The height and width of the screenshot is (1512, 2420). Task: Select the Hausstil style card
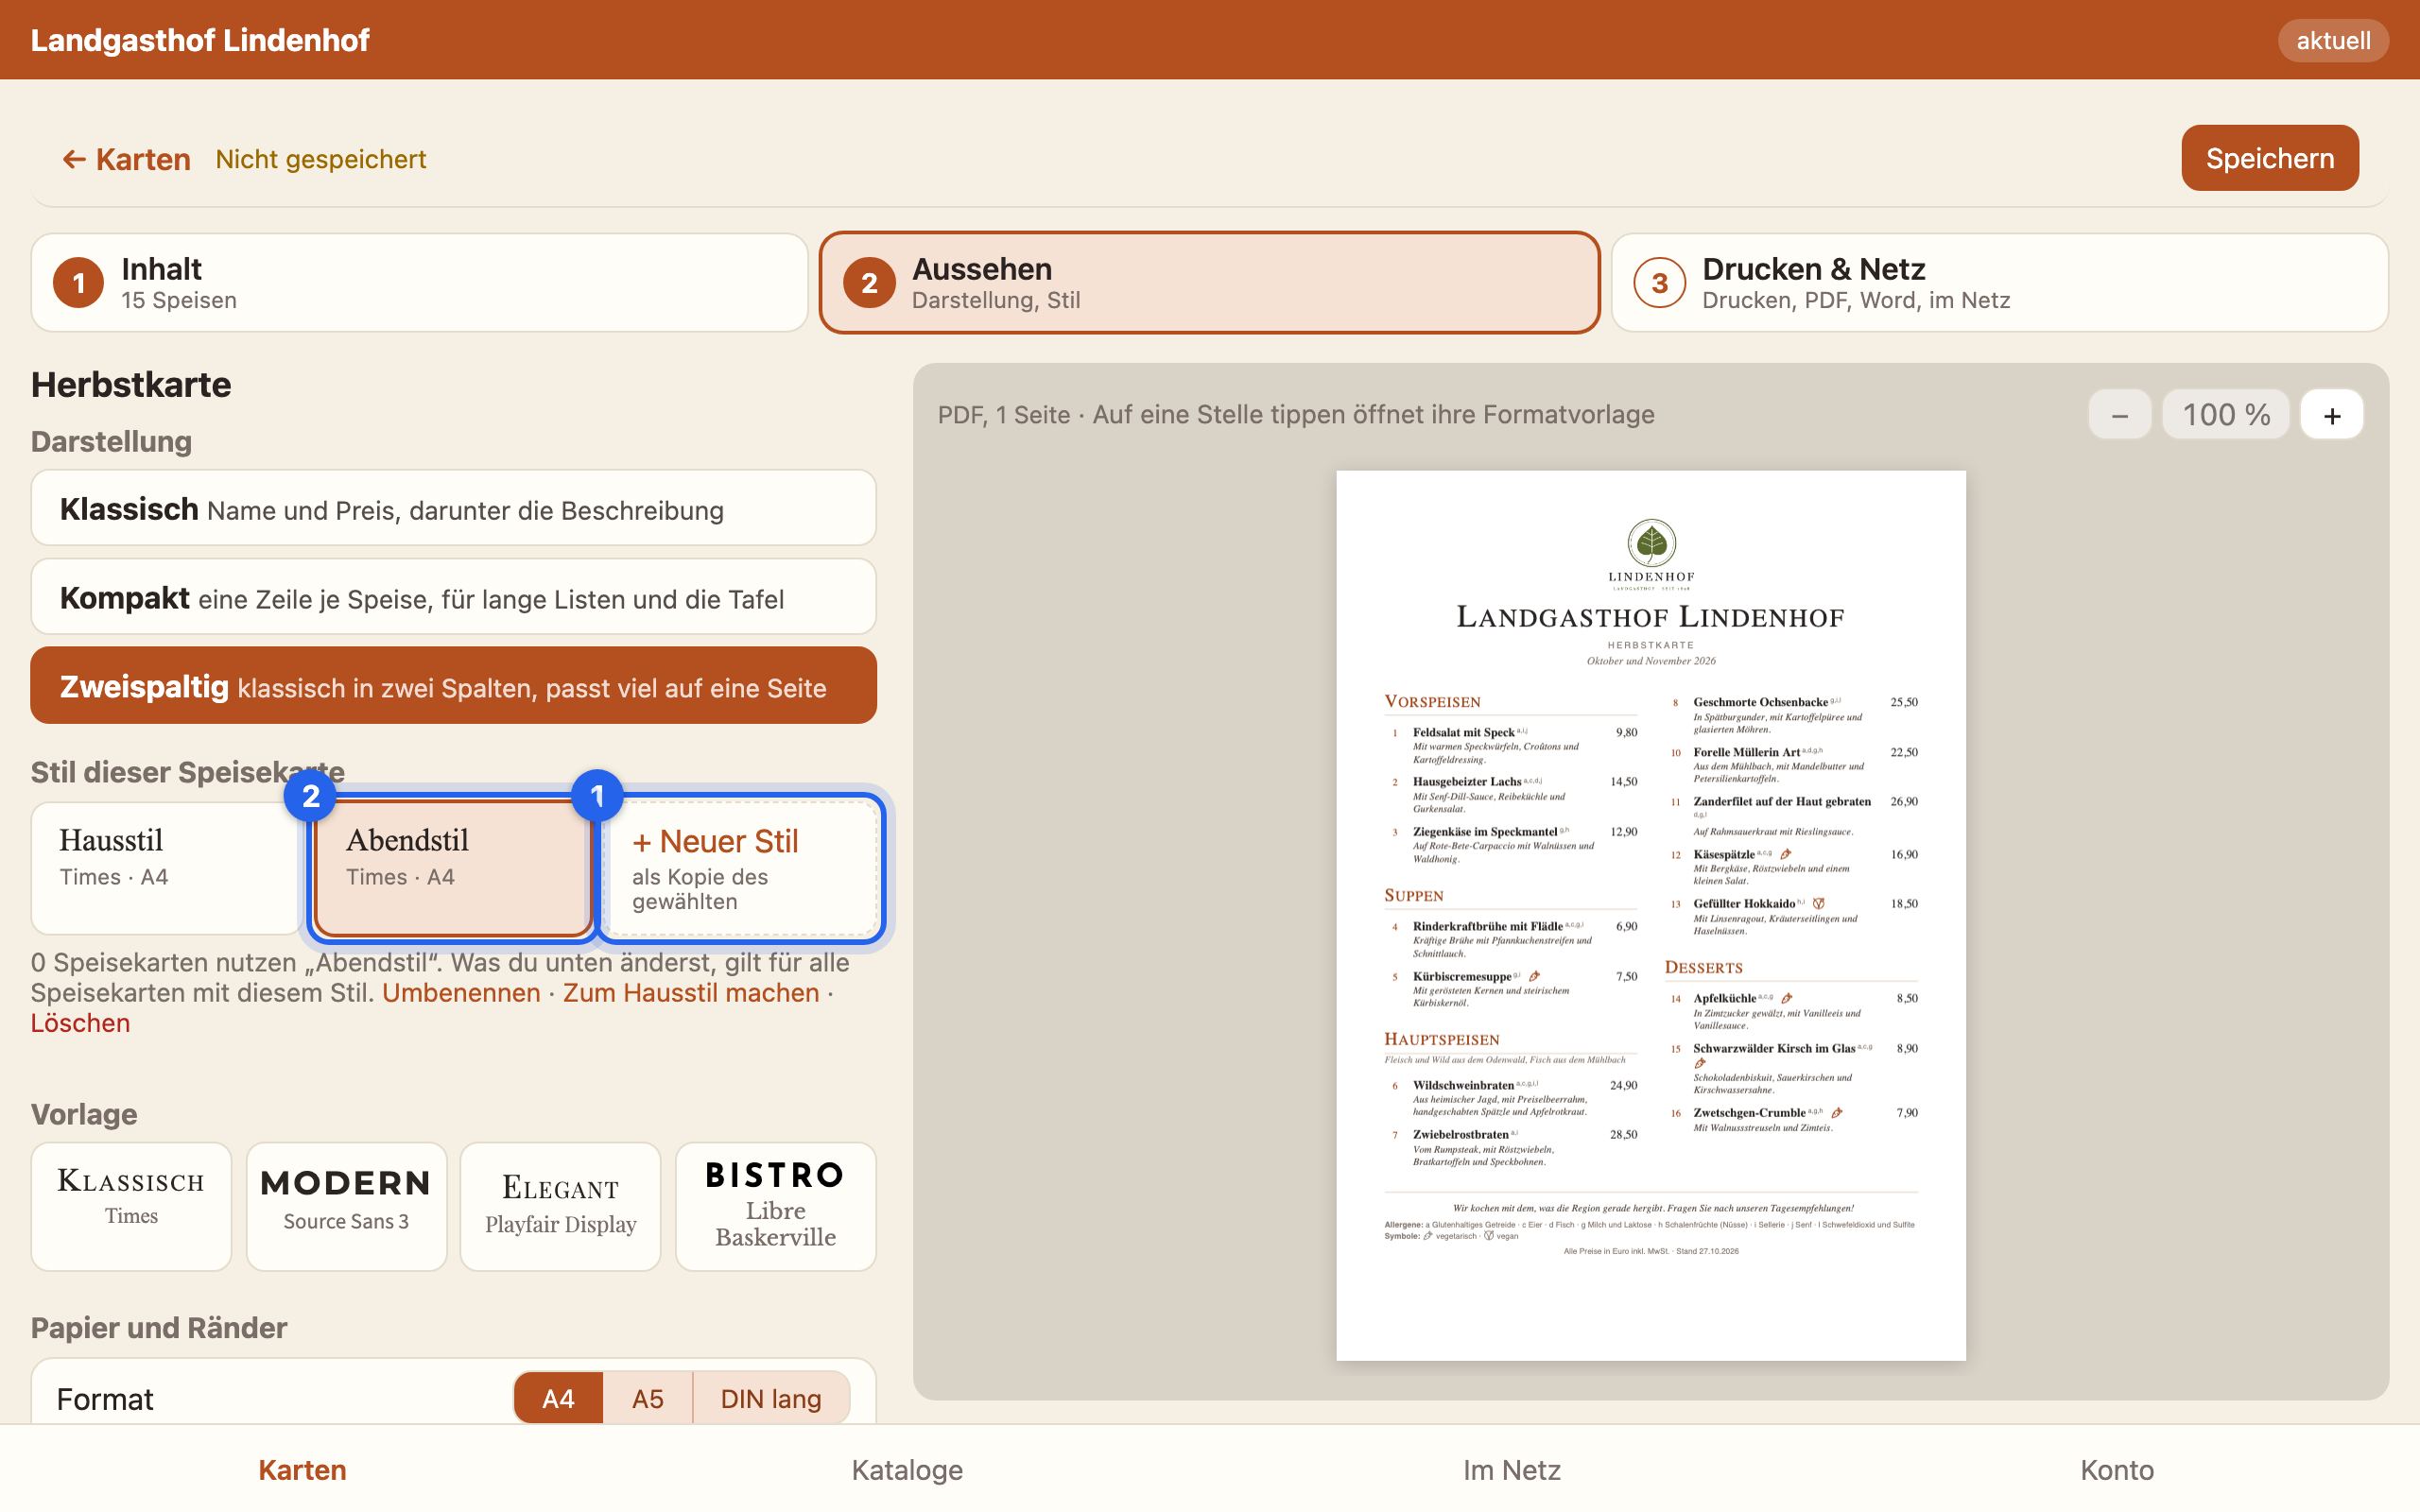pyautogui.click(x=165, y=868)
